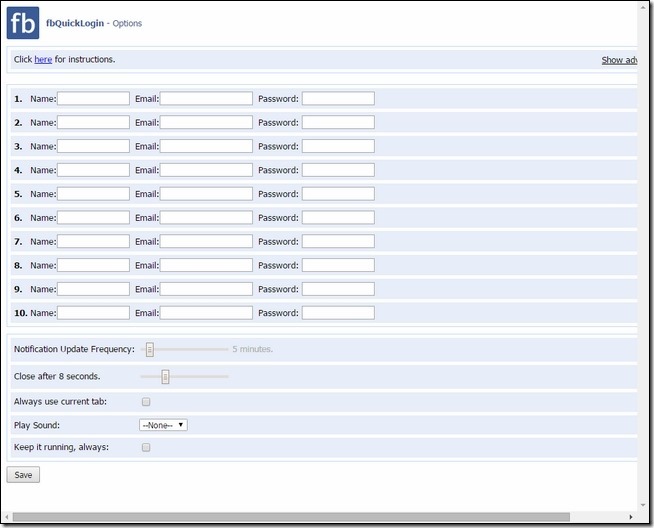The image size is (654, 528).
Task: Click the 'Play Sound:' label
Action: click(x=37, y=425)
